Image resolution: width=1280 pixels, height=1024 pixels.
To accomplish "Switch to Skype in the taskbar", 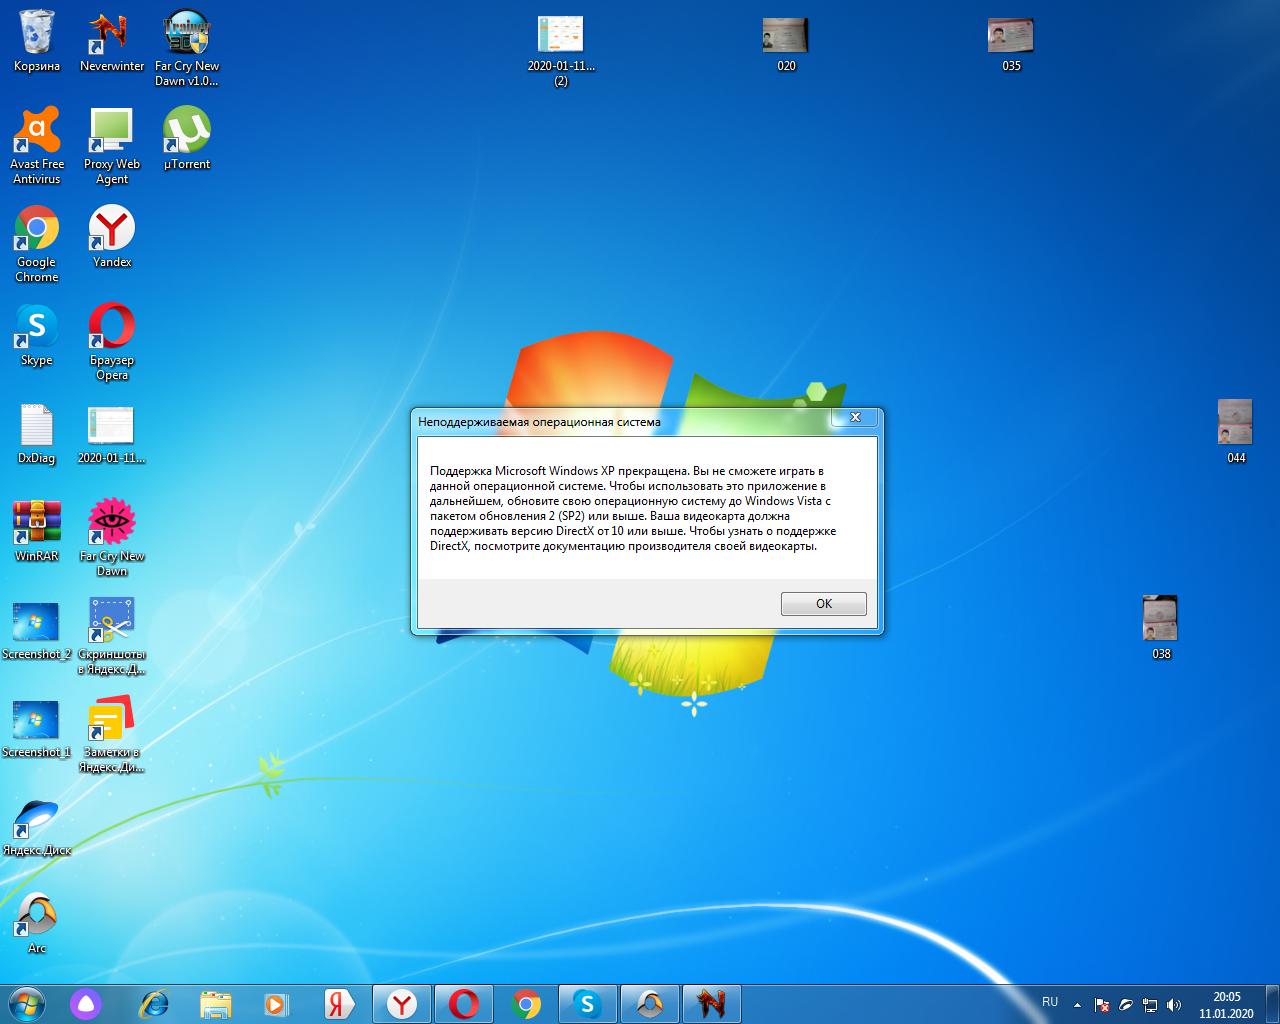I will tap(588, 1004).
